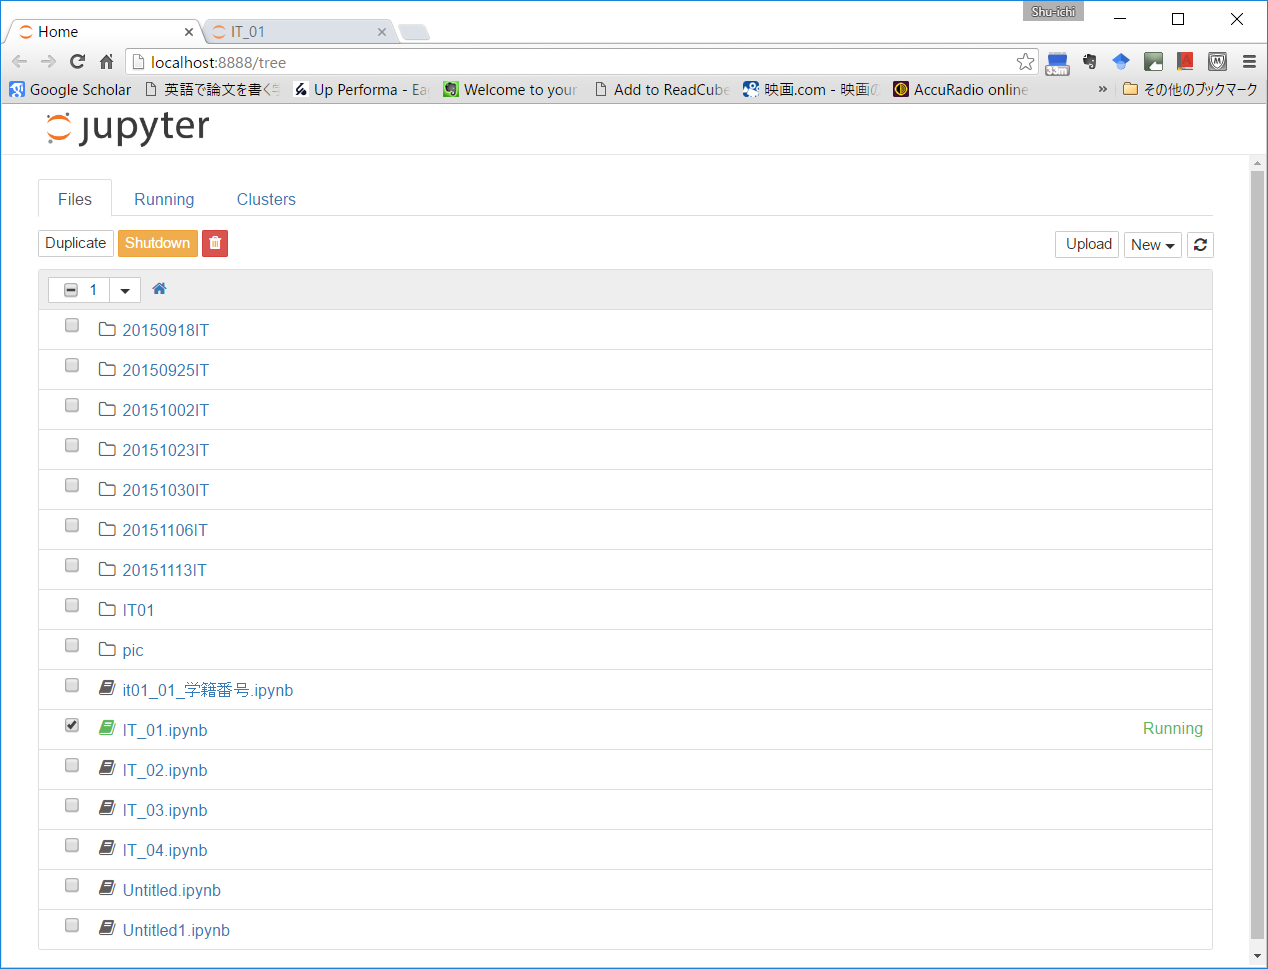Click the vertical page scrollbar
Image resolution: width=1268 pixels, height=969 pixels.
(1257, 550)
